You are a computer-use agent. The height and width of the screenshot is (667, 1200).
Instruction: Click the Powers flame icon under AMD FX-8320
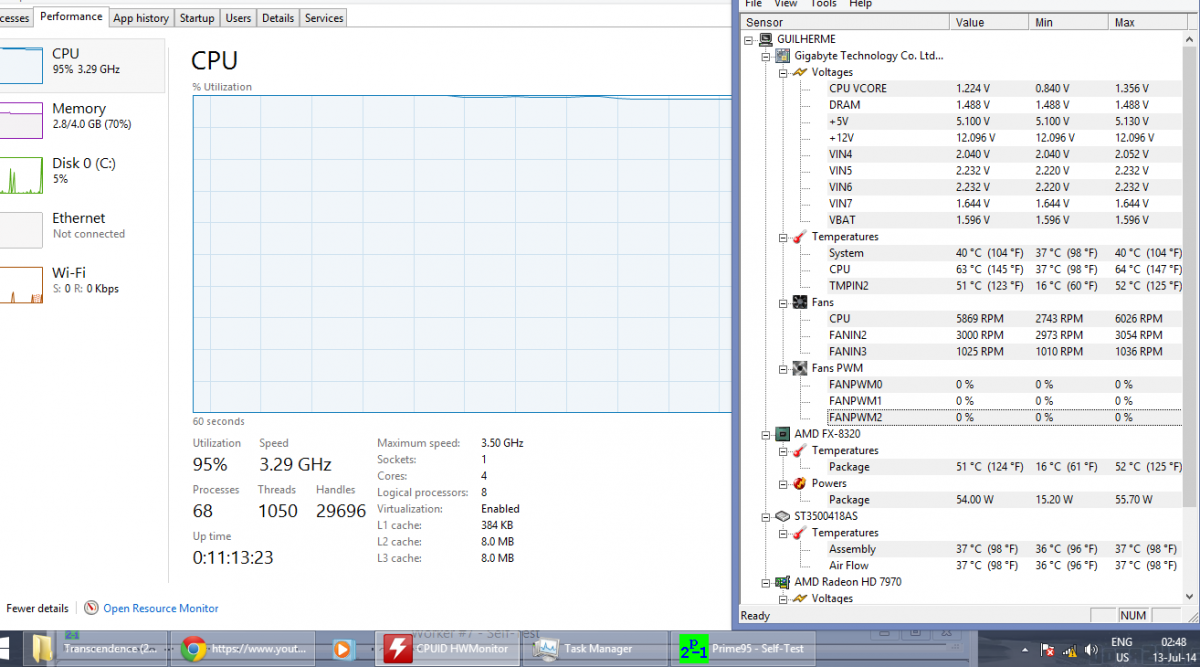point(800,483)
